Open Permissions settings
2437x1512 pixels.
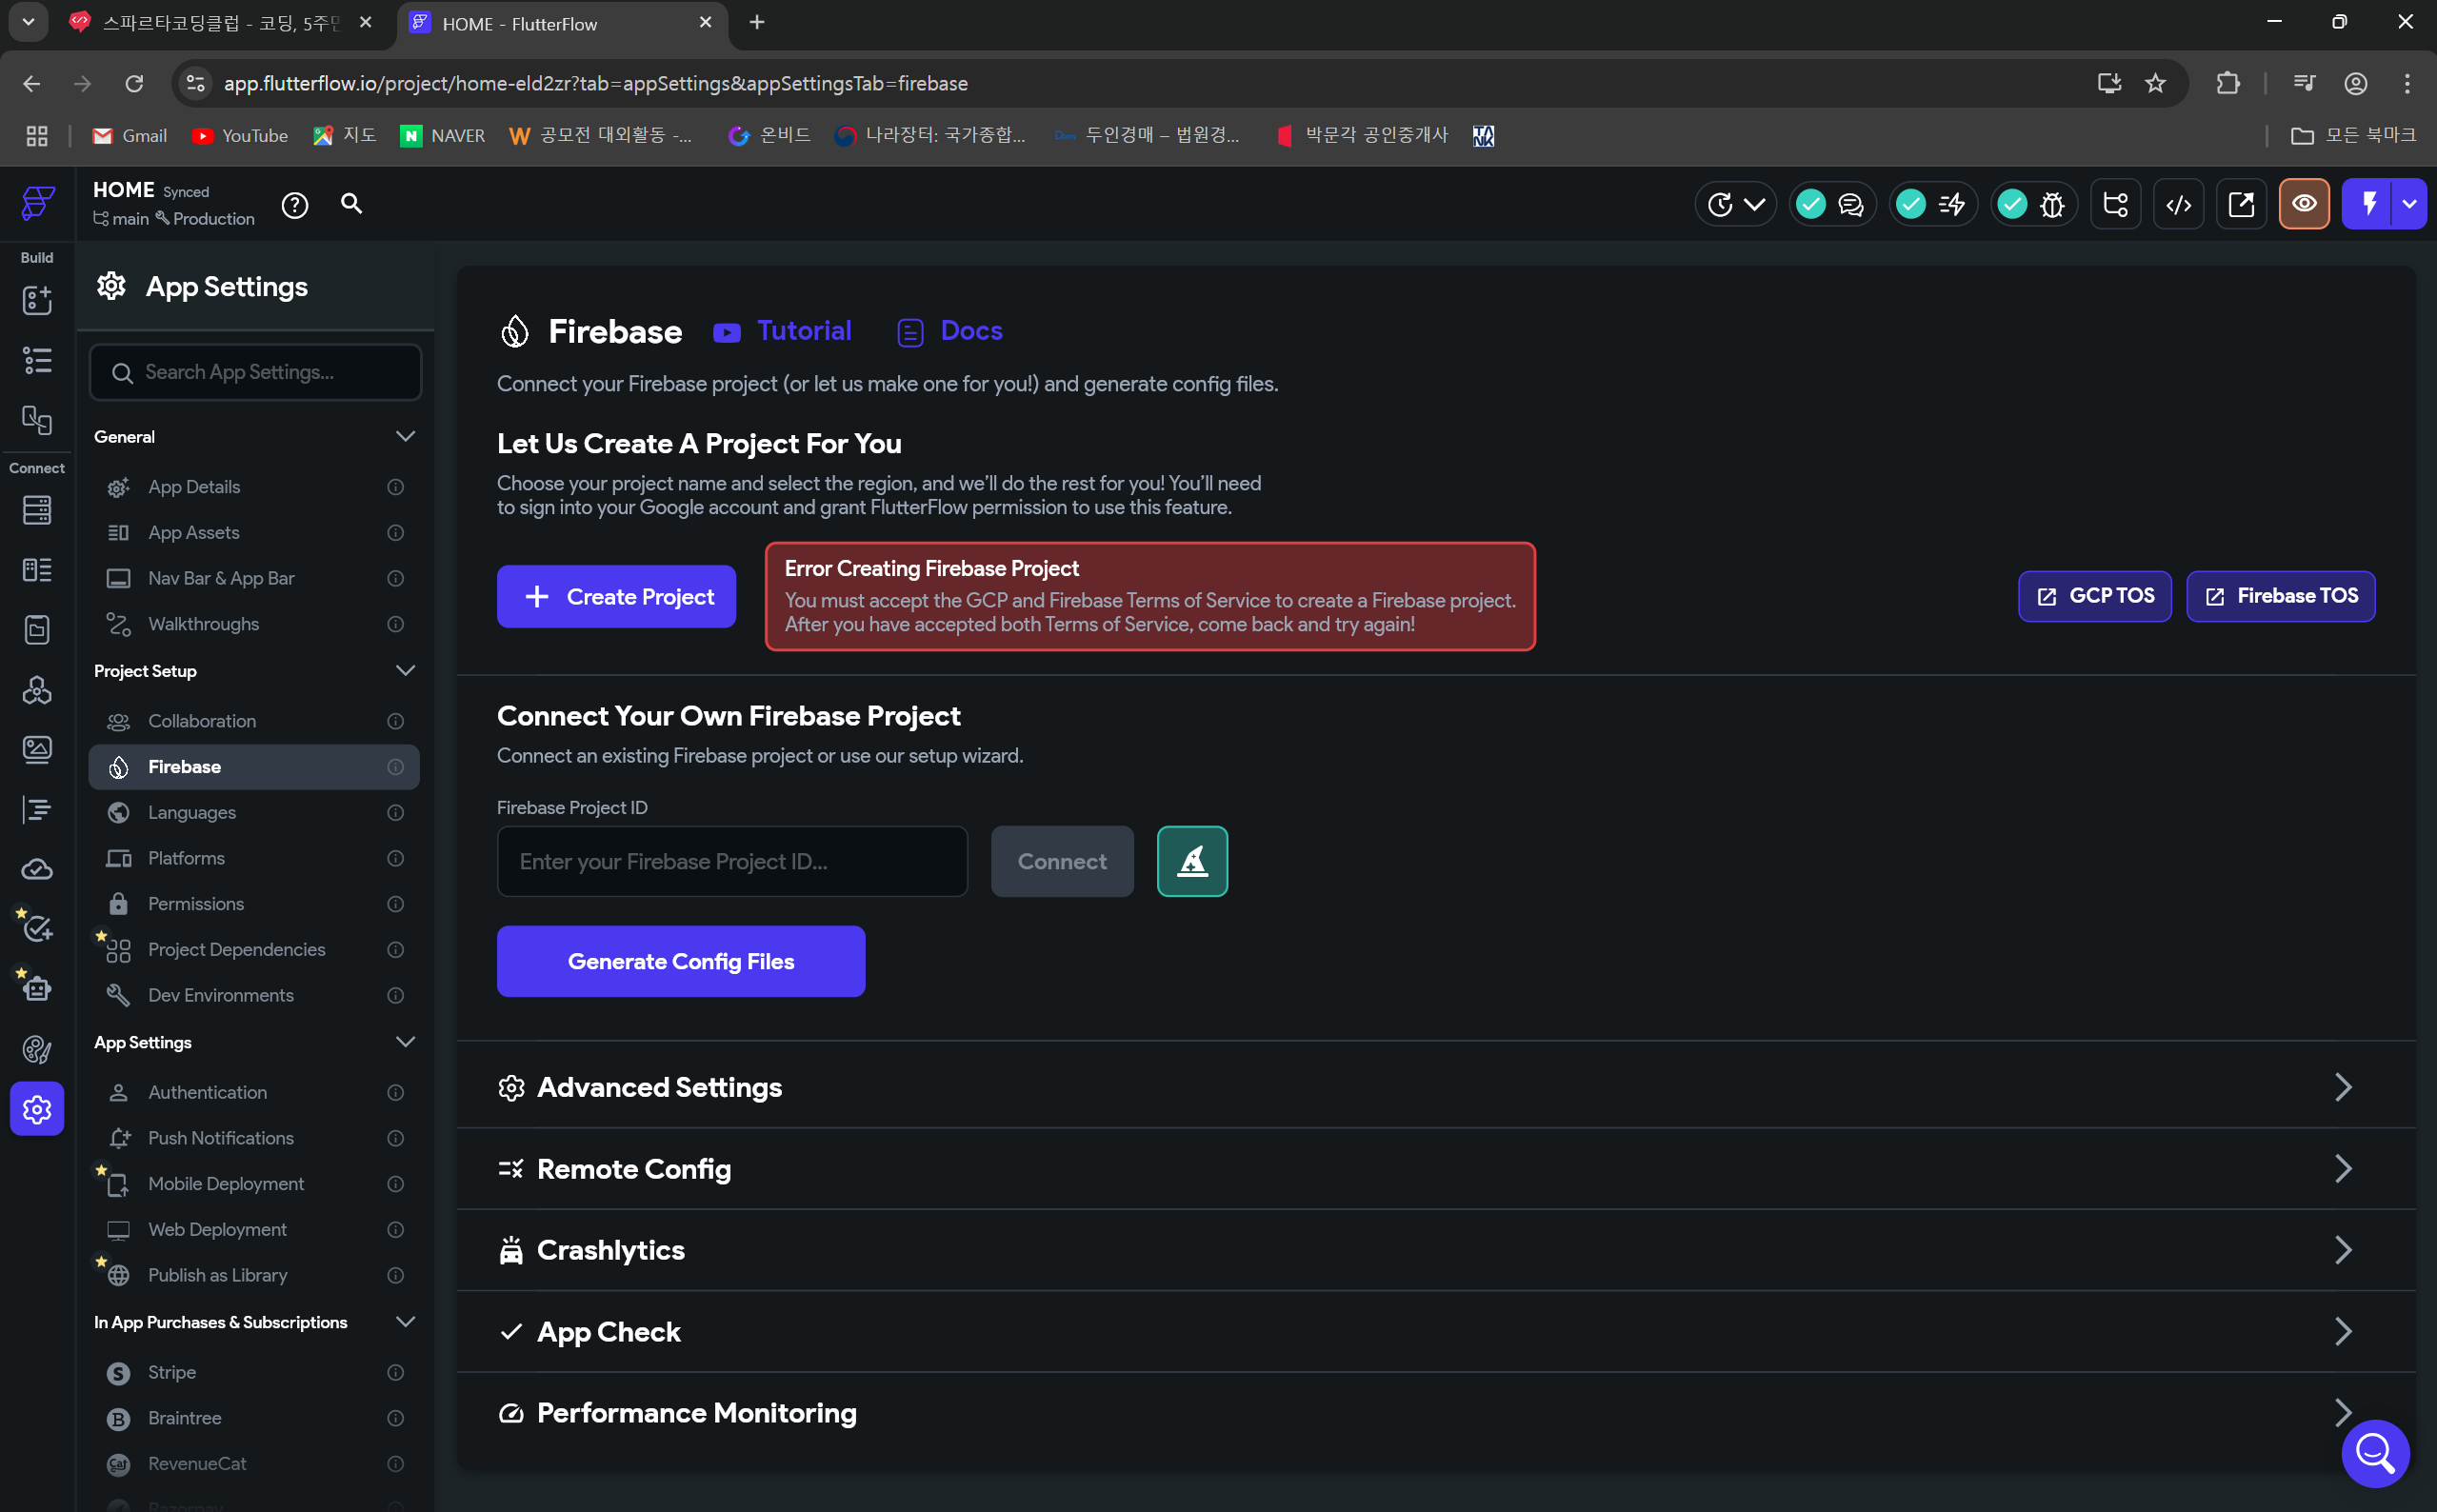[x=254, y=904]
